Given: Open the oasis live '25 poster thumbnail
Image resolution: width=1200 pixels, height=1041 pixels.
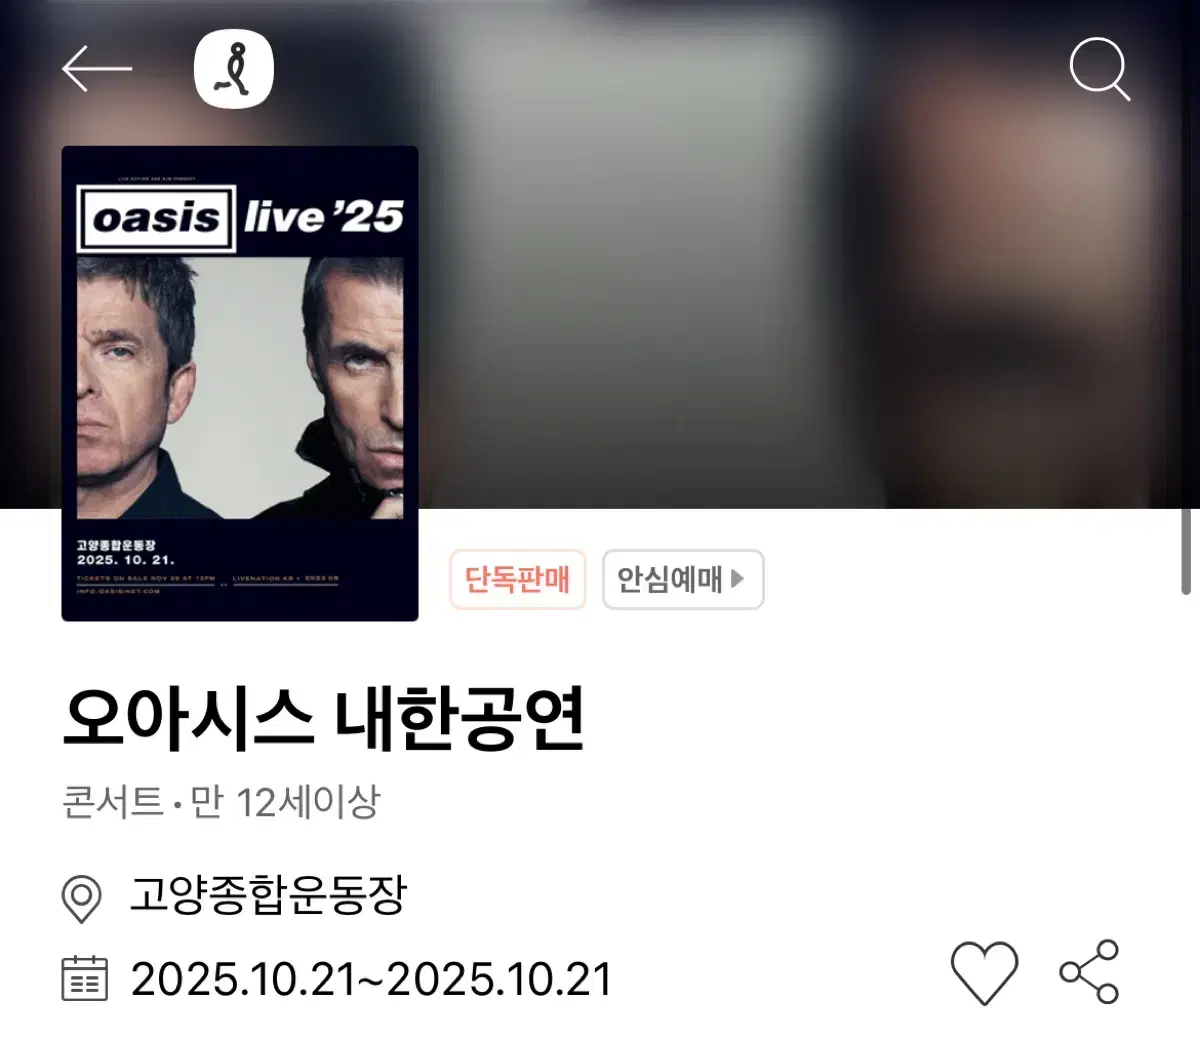Looking at the screenshot, I should click(x=240, y=383).
